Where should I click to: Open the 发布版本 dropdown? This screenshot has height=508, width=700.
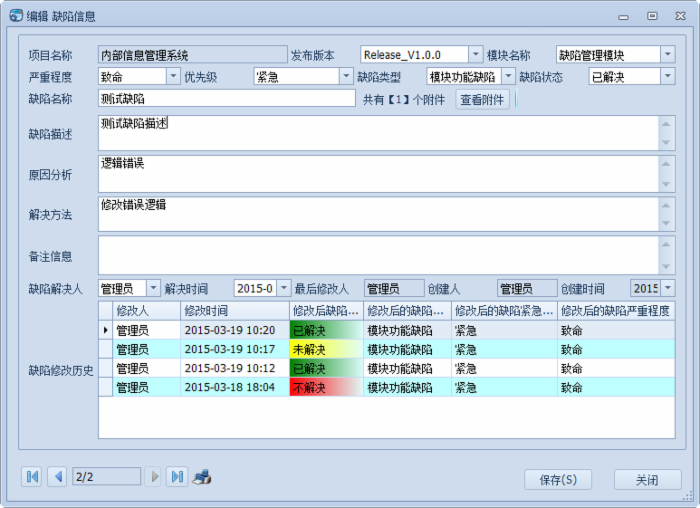(476, 55)
